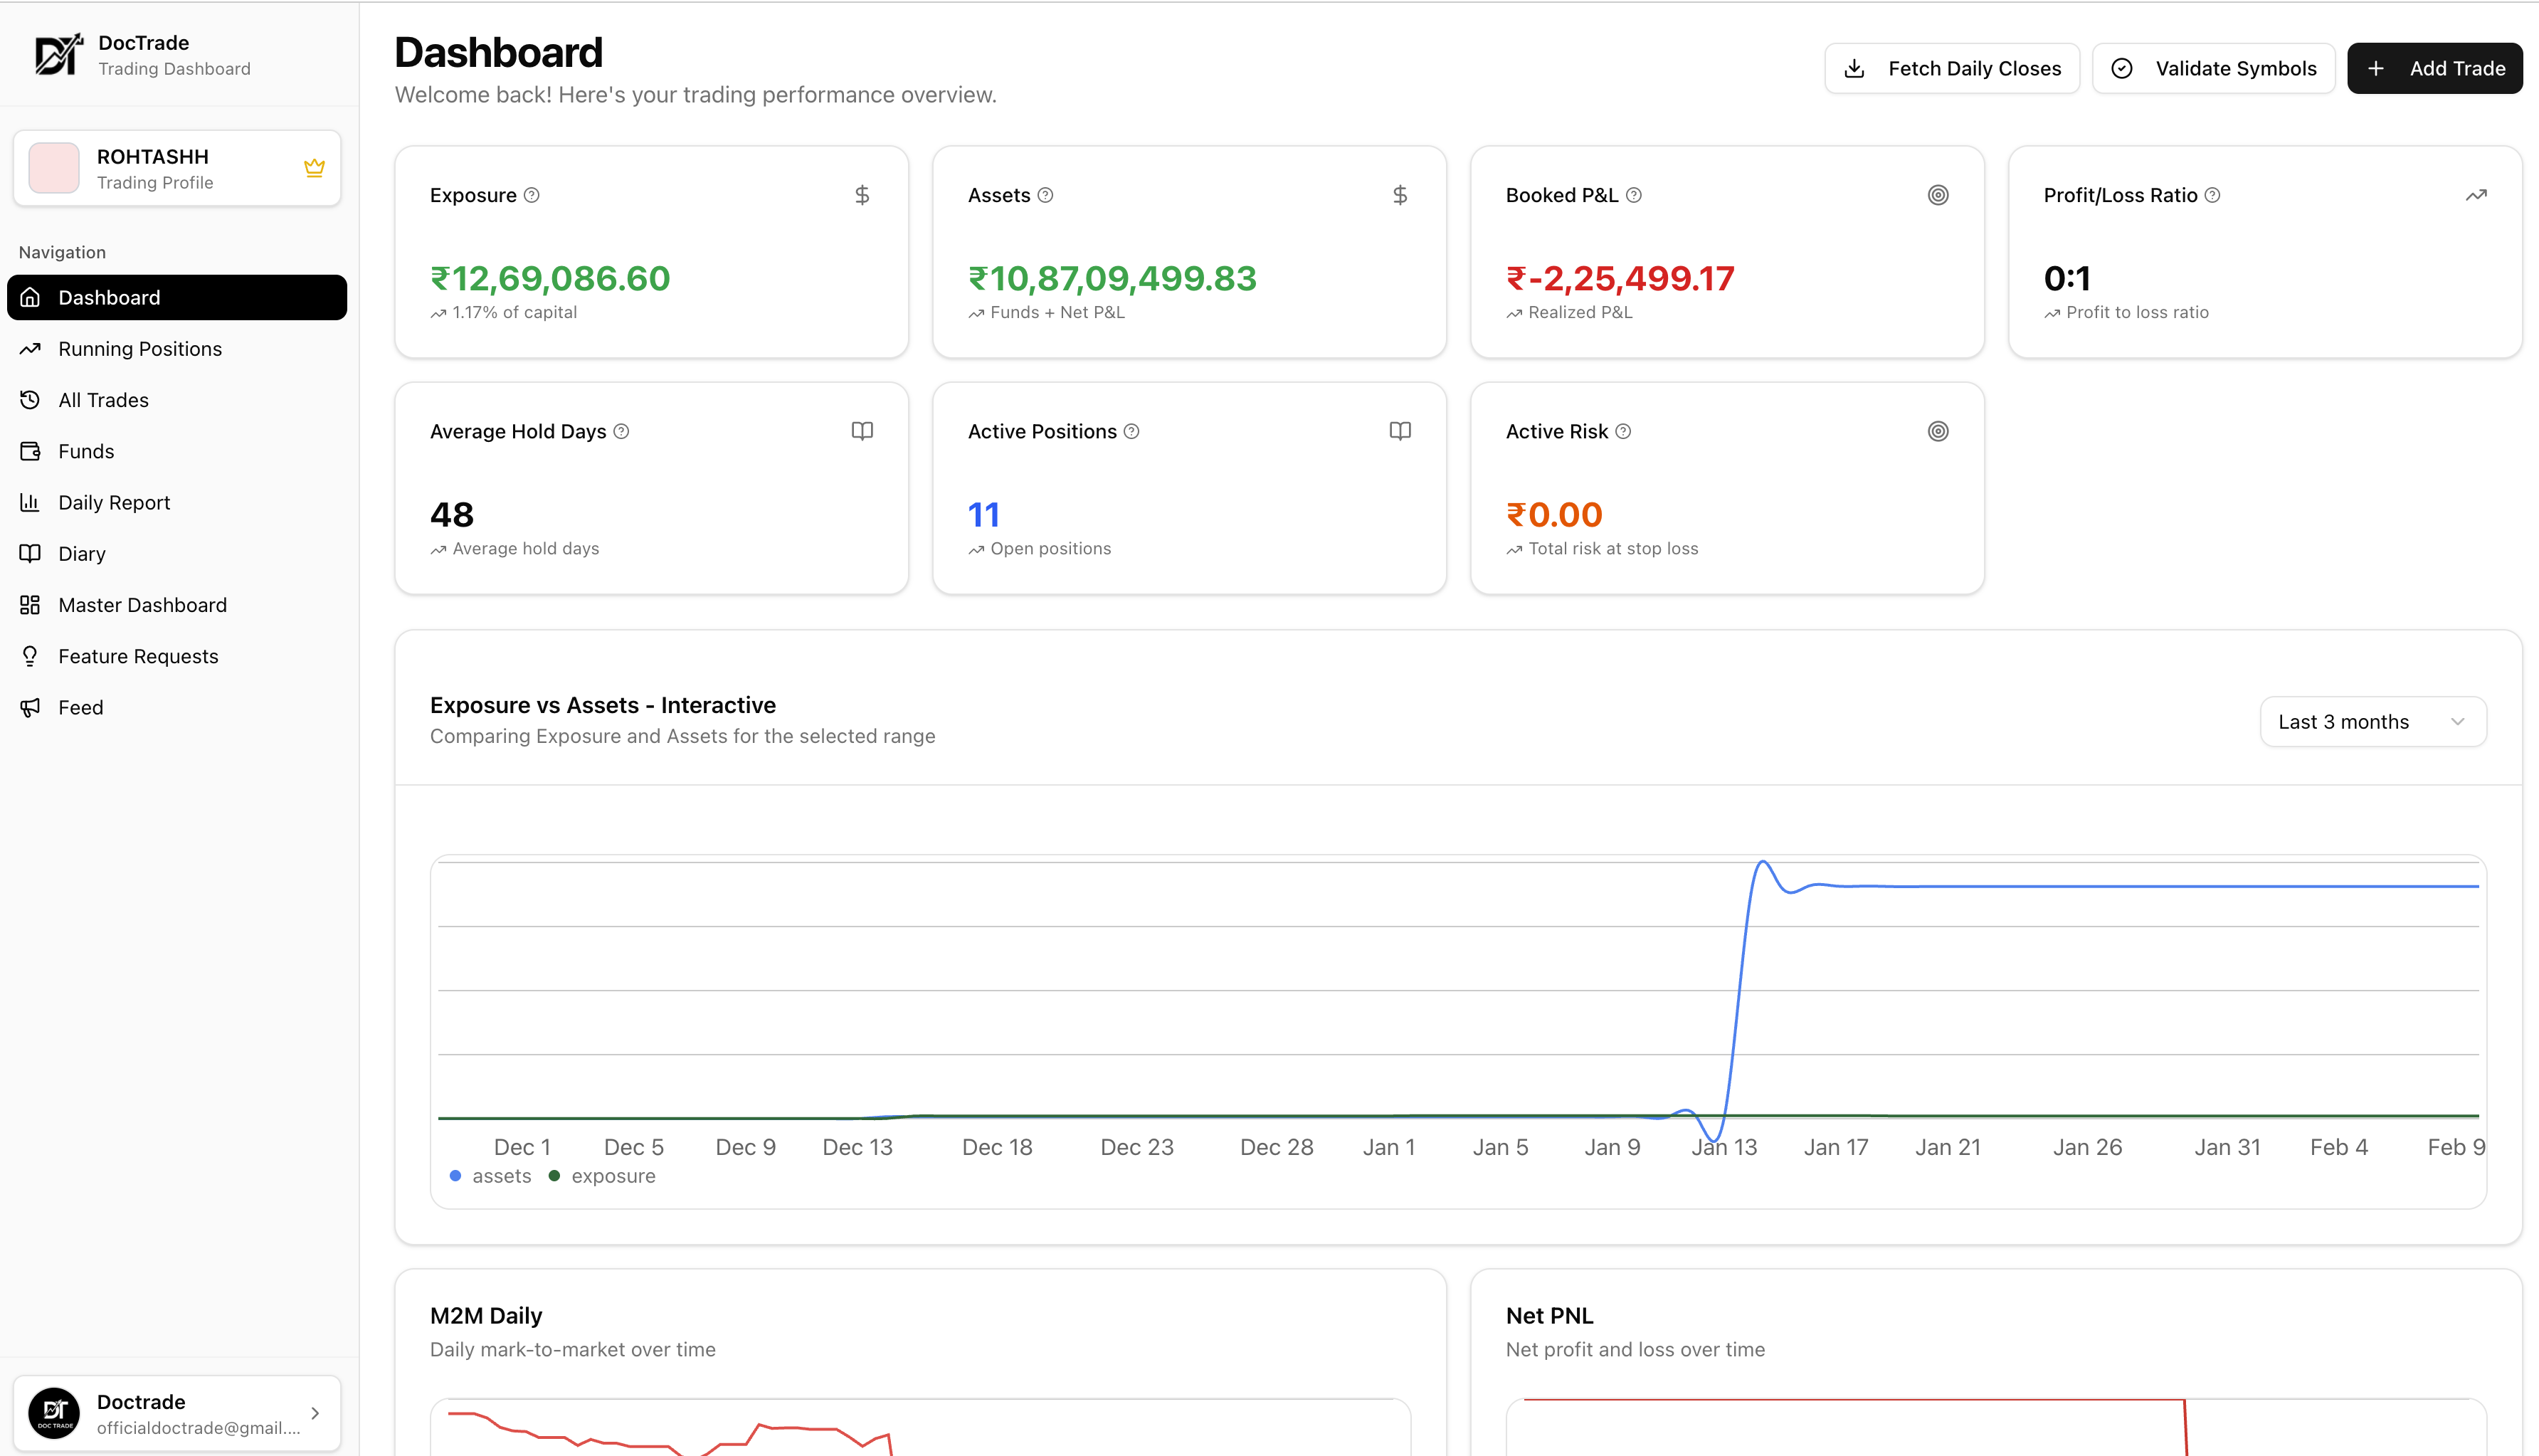The image size is (2539, 1456).
Task: Click the Profit/Loss Ratio trend icon
Action: 2475,195
